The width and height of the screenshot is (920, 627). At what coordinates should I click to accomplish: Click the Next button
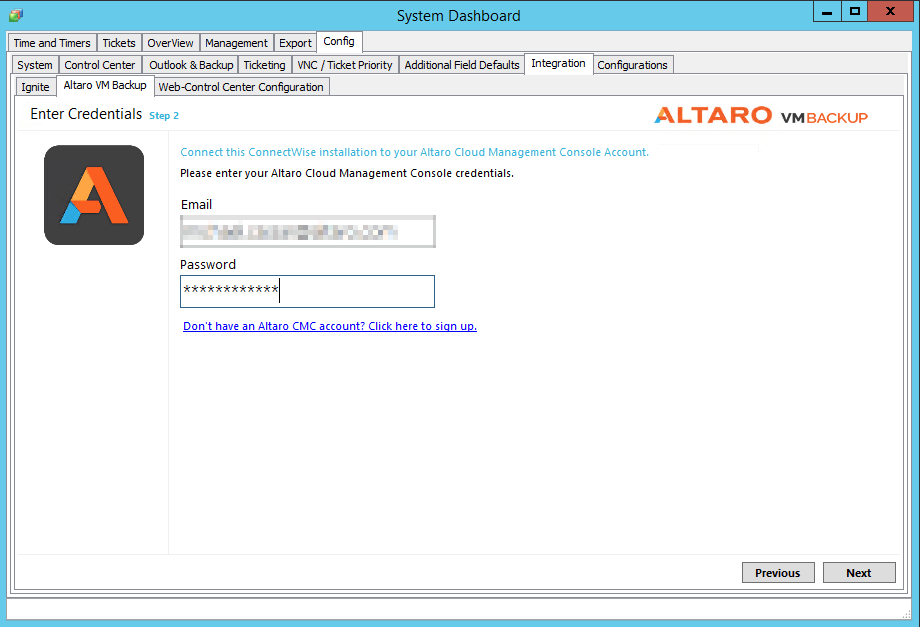click(859, 572)
